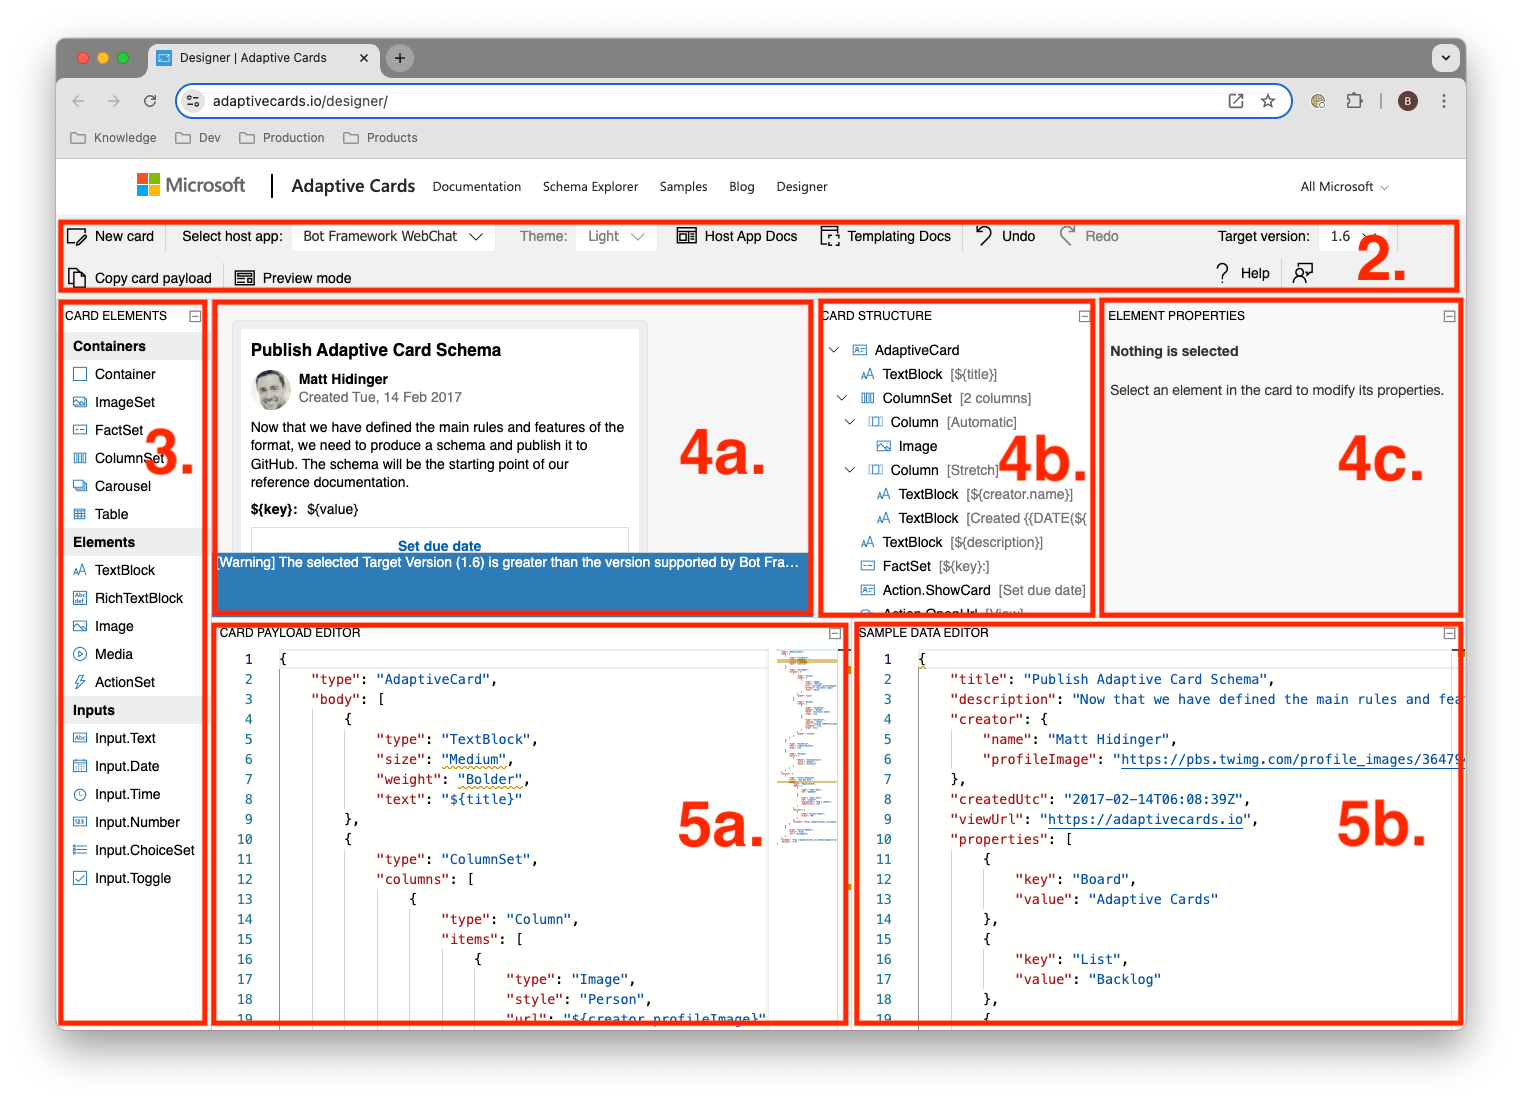Collapse the ColumnSet [2 columns] node

[842, 398]
